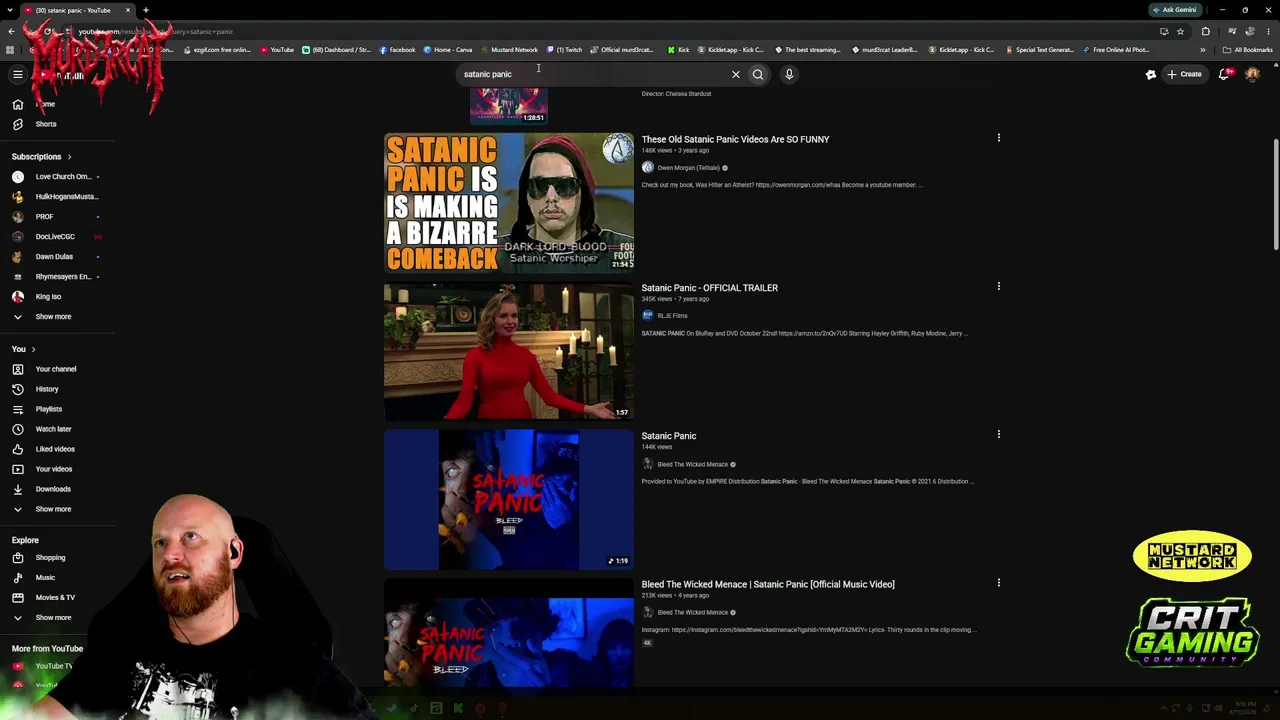This screenshot has height=720, width=1280.
Task: Play the 1:19 Satanic Panic Bleed thumbnail
Action: pos(509,499)
